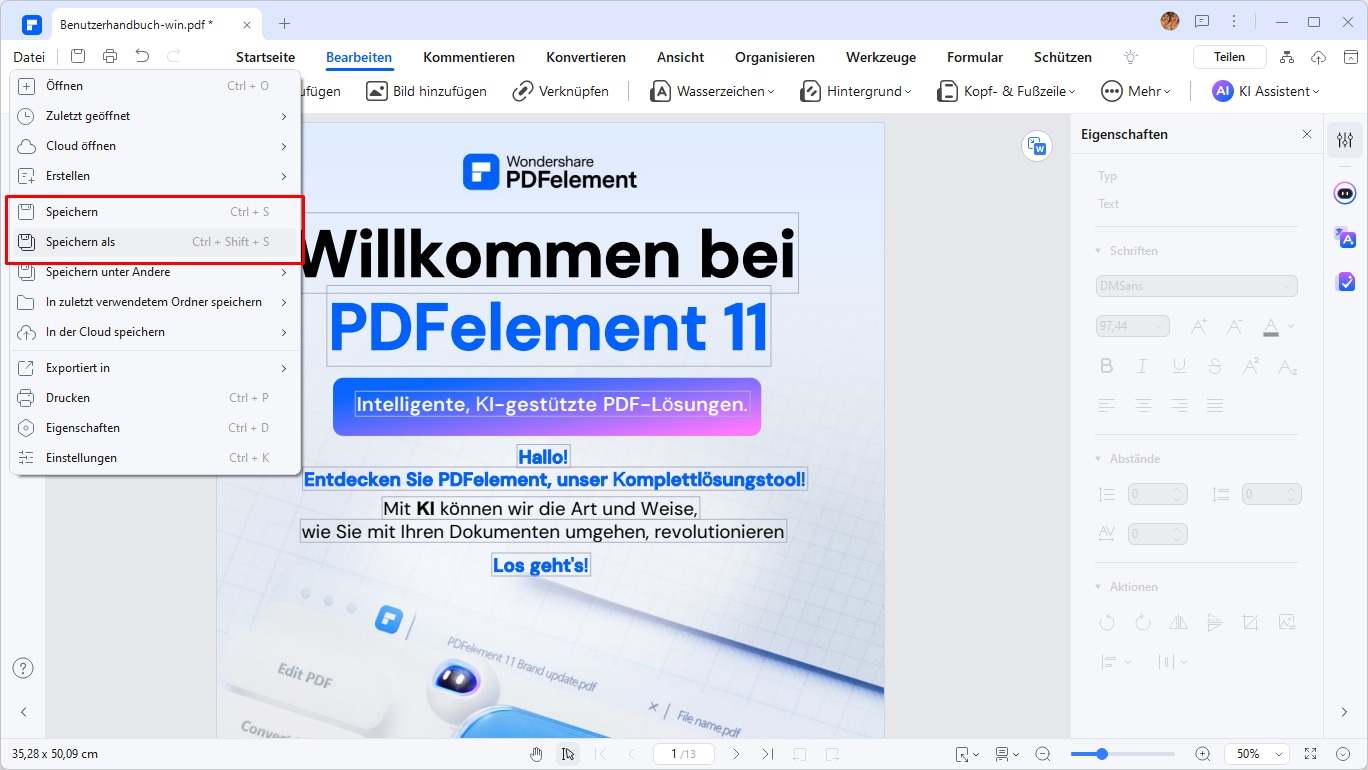
Task: Open the translate sidebar icon
Action: [x=1345, y=237]
